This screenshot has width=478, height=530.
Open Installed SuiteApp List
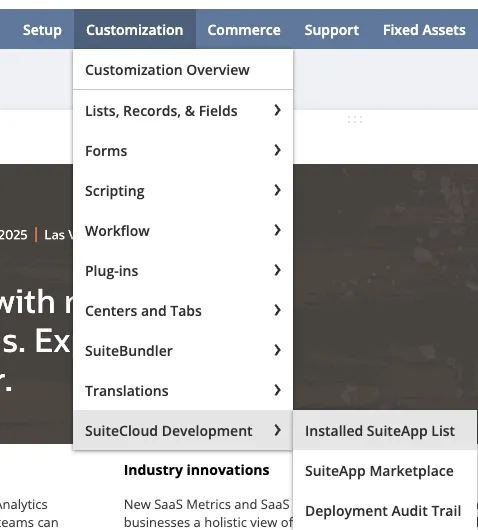[x=385, y=431]
